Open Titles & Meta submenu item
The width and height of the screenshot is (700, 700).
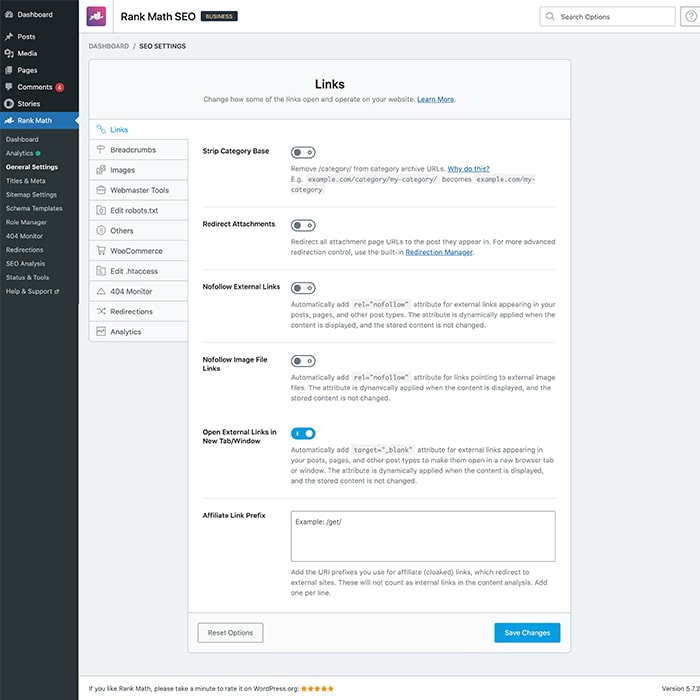click(25, 181)
